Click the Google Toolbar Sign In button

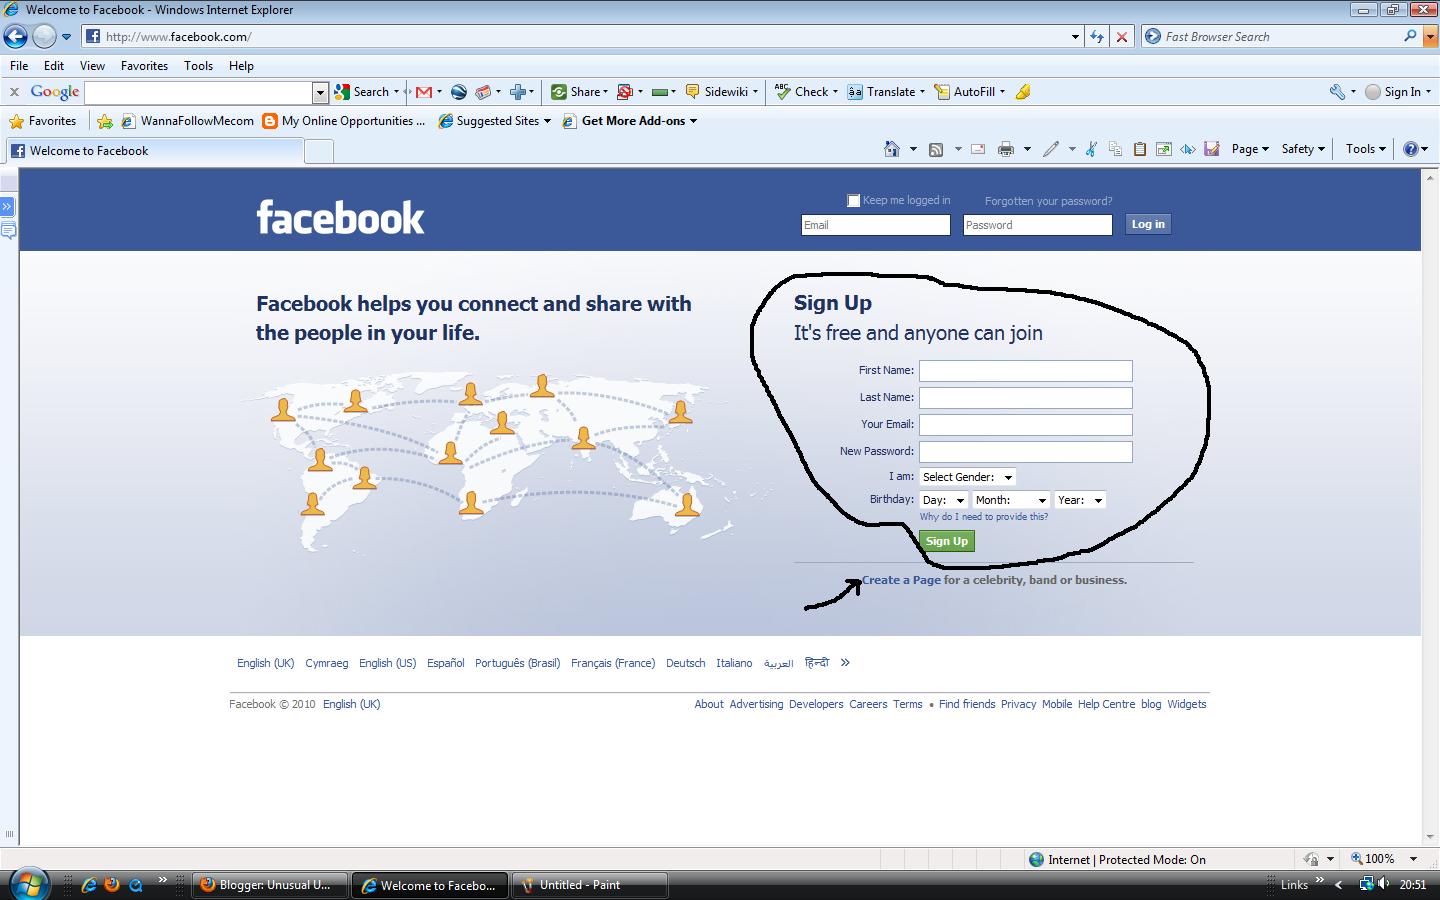(x=1398, y=92)
